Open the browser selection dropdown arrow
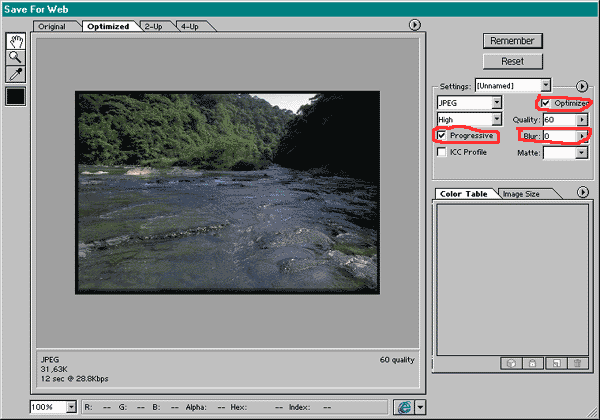Viewport: 600px width, 420px height. pyautogui.click(x=420, y=407)
